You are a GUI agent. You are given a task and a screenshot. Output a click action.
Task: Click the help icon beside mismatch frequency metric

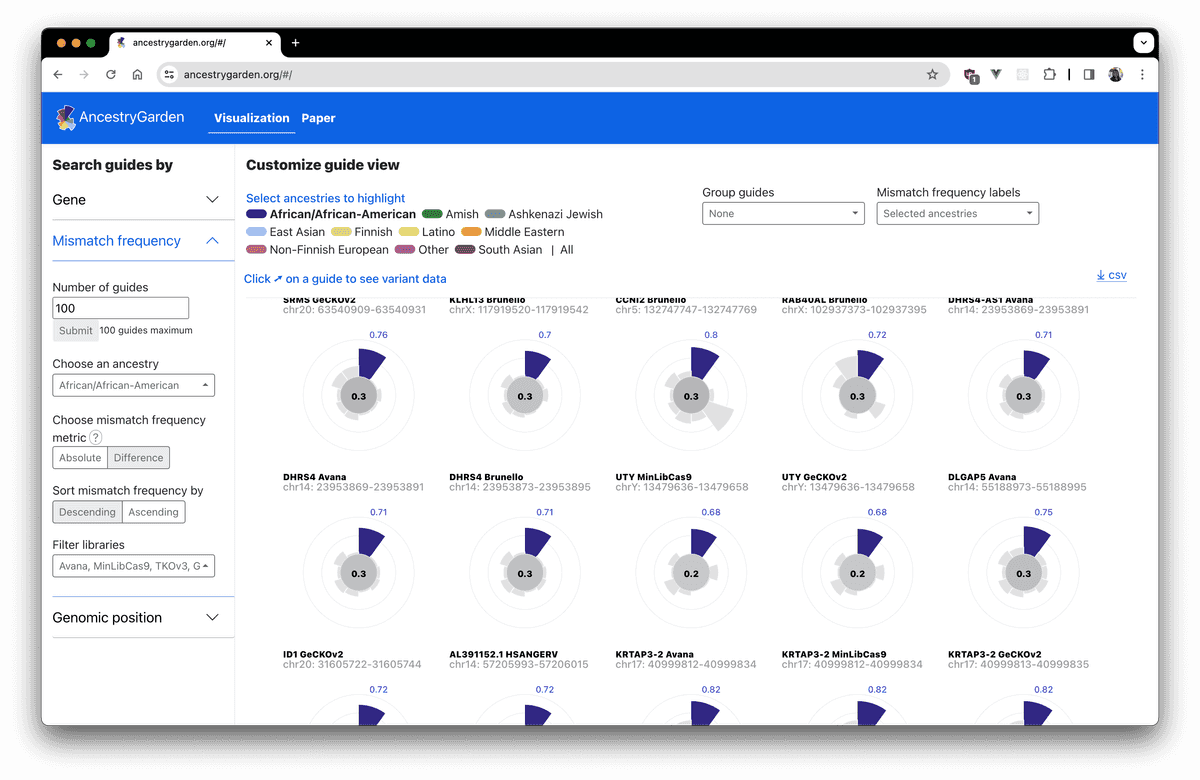[x=96, y=437]
